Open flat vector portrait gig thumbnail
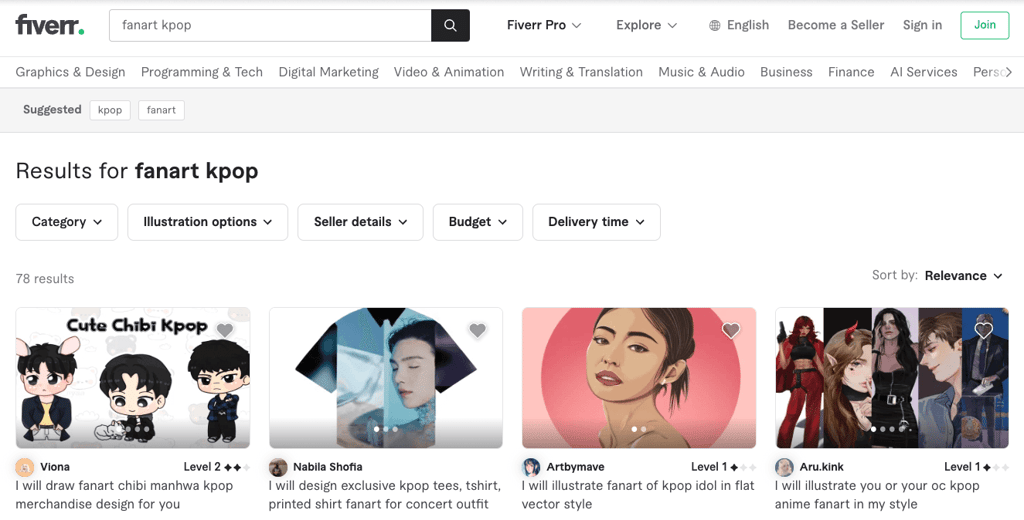1024x520 pixels. tap(639, 378)
